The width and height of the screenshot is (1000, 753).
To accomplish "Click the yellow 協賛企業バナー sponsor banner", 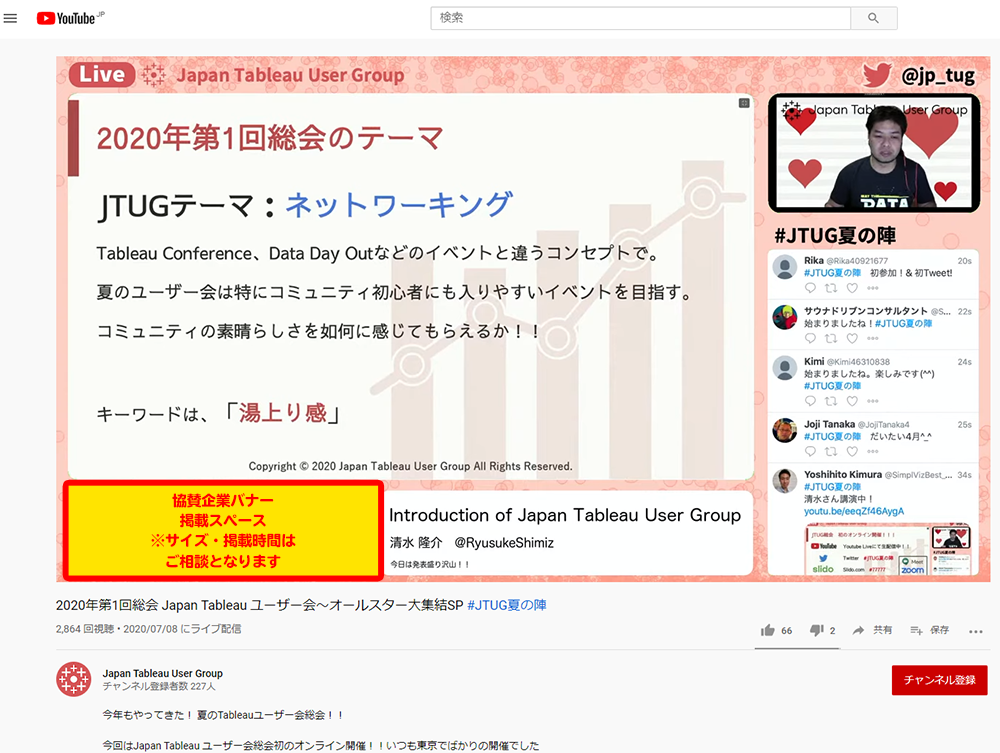I will pos(223,531).
